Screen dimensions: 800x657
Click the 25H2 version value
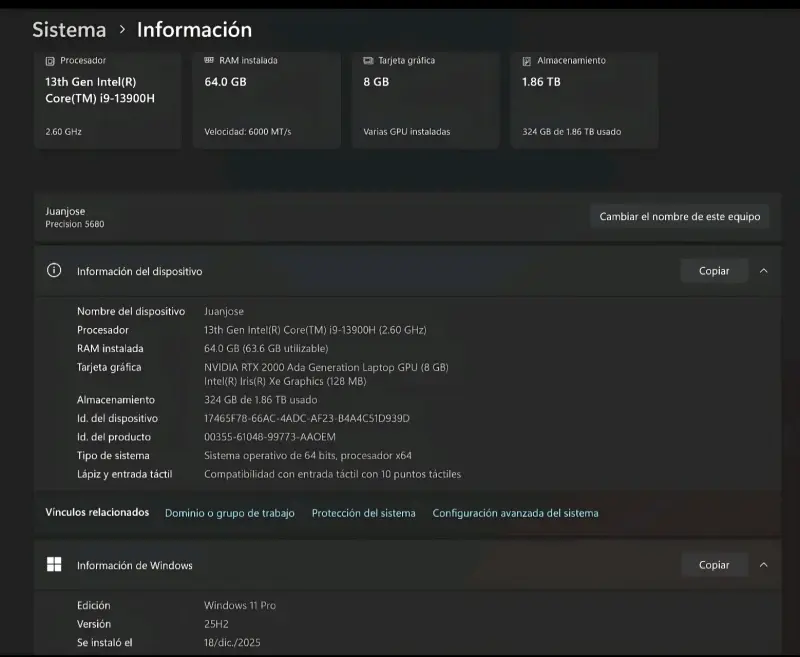216,624
